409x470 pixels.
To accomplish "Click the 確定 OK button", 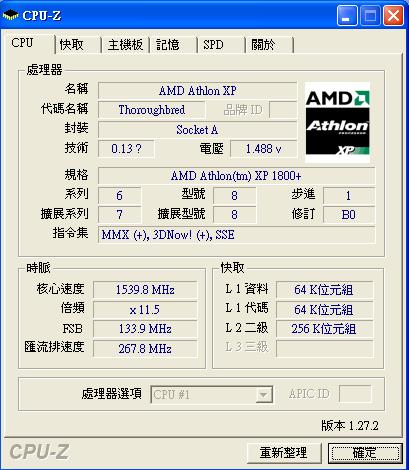I will (x=365, y=453).
